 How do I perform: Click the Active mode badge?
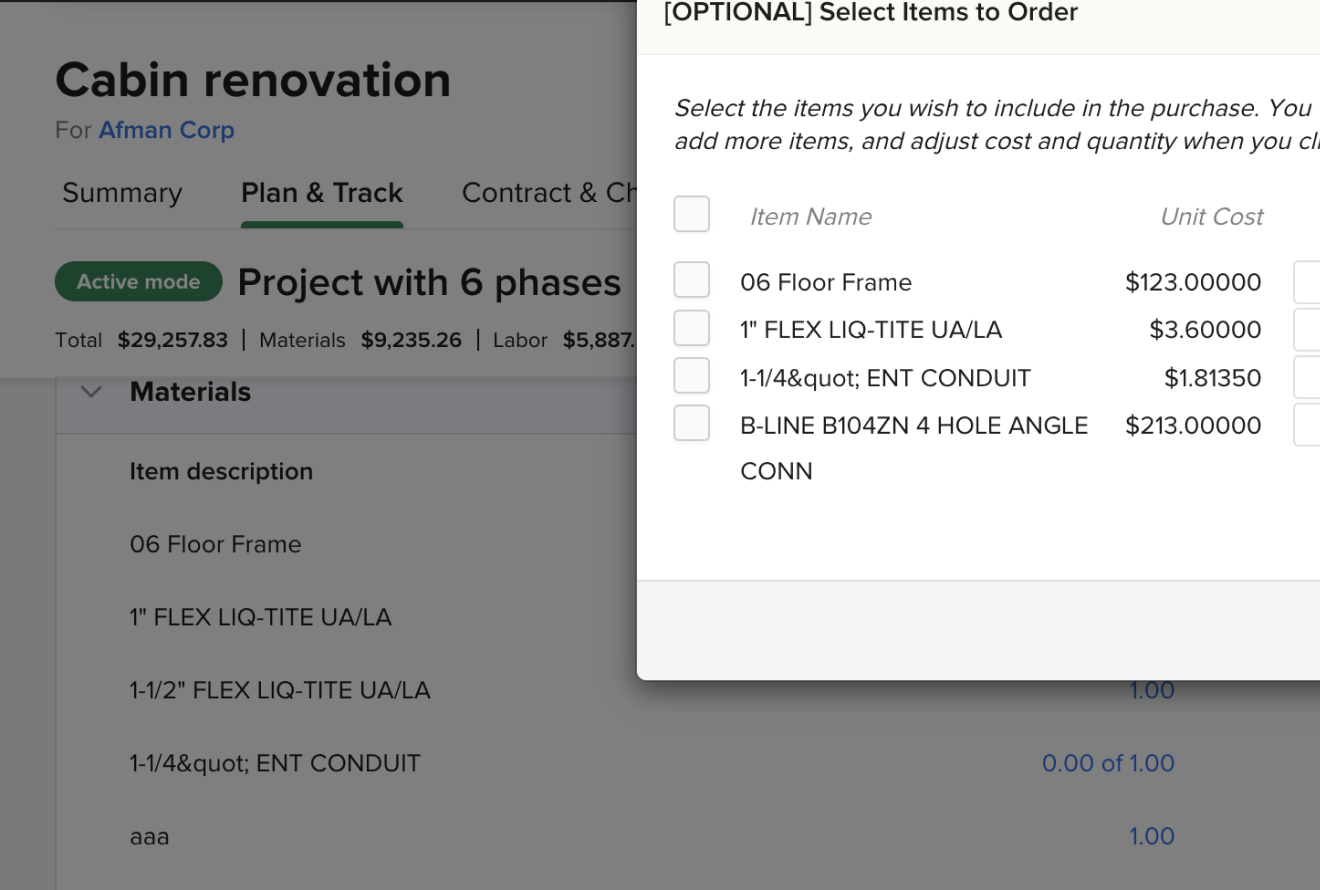(x=138, y=281)
